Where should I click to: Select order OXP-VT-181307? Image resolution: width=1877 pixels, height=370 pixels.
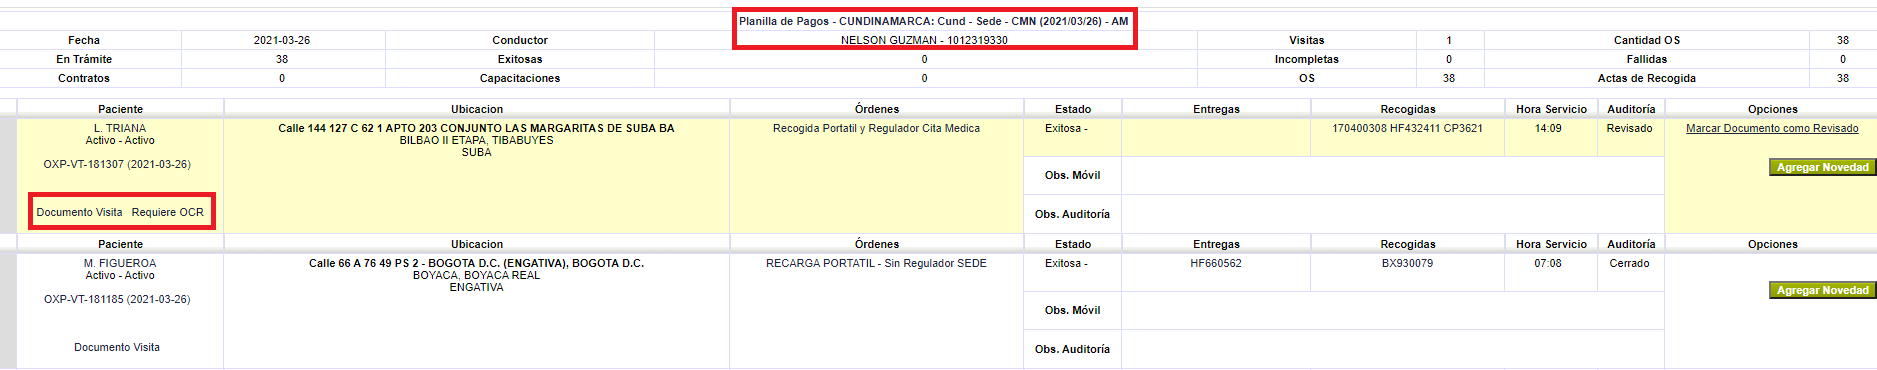[117, 164]
